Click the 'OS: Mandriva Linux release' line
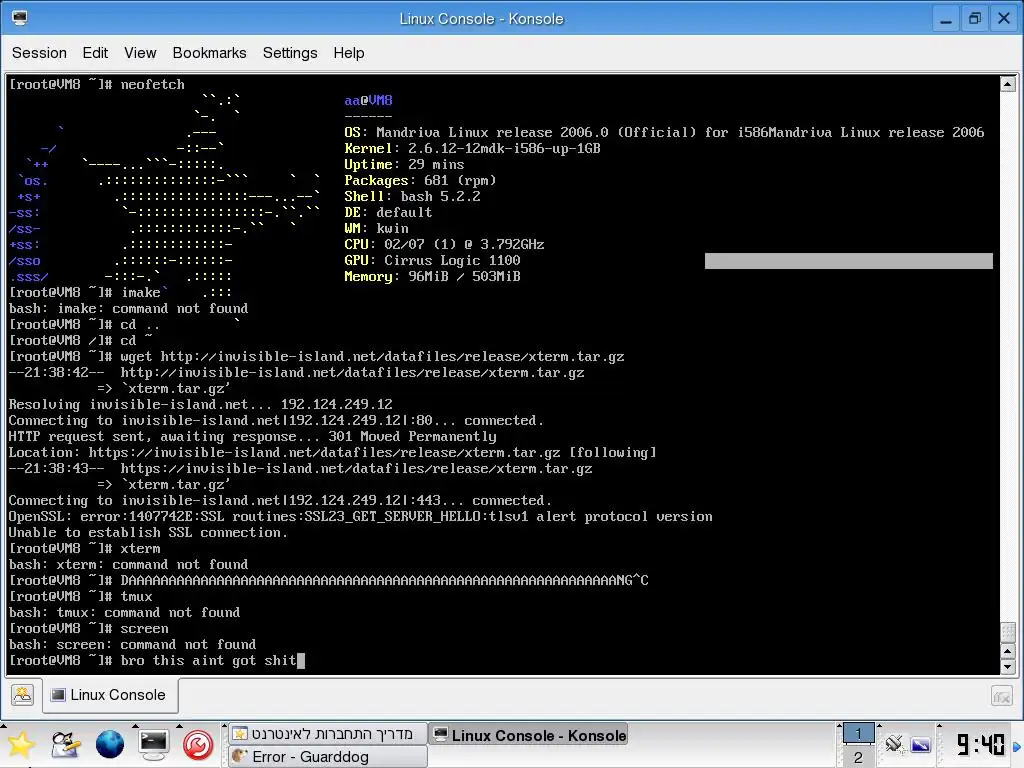The height and width of the screenshot is (768, 1024). (664, 132)
